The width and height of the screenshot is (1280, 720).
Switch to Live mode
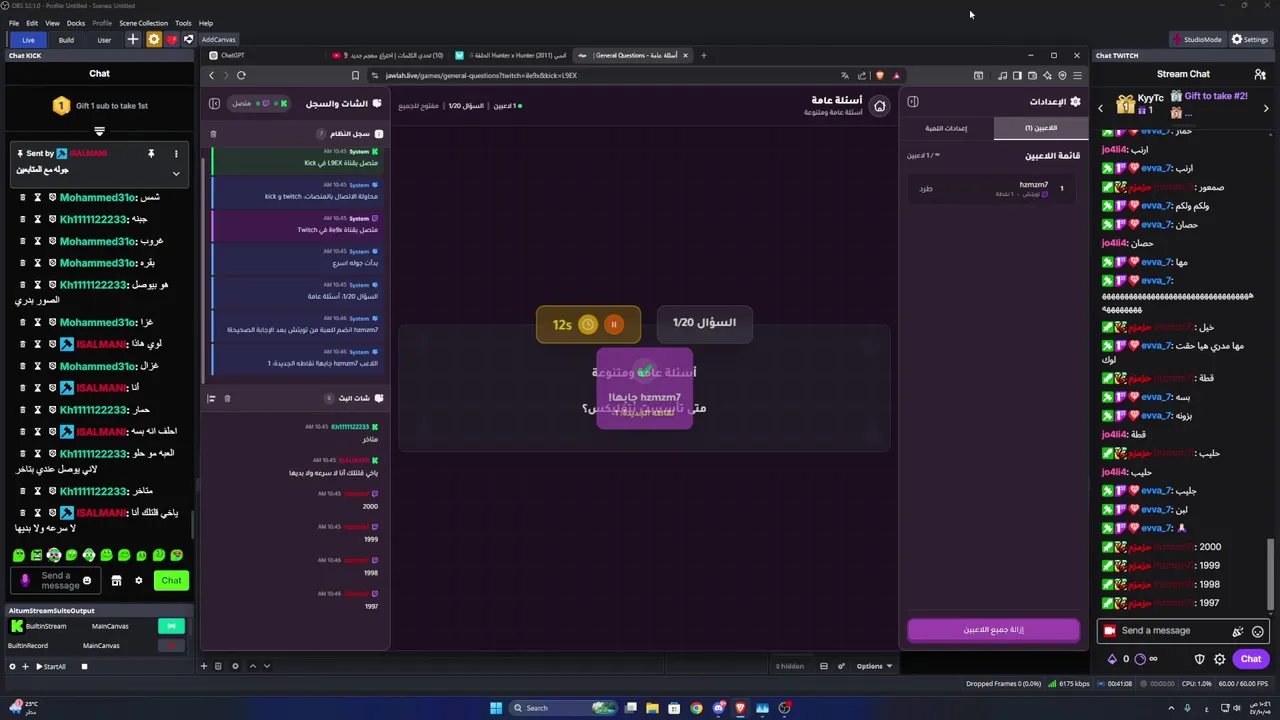(x=28, y=40)
